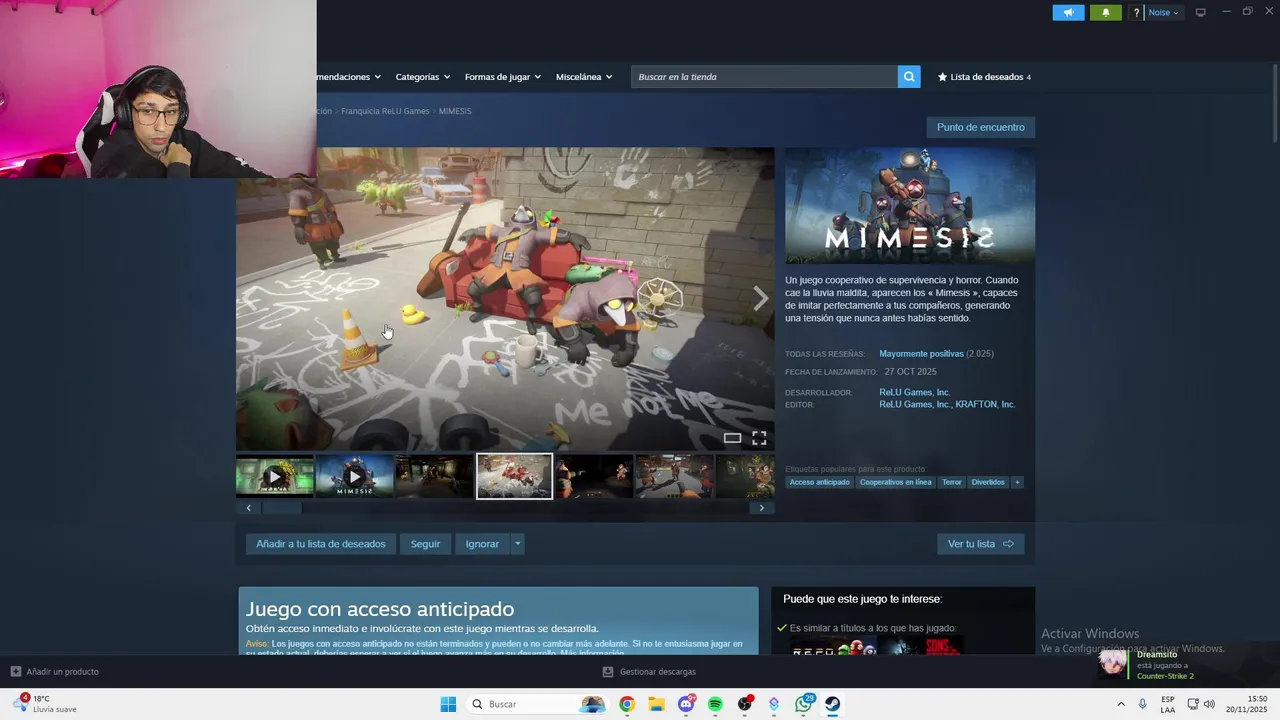
Task: Select the third dark screenshot thumbnail
Action: [434, 476]
